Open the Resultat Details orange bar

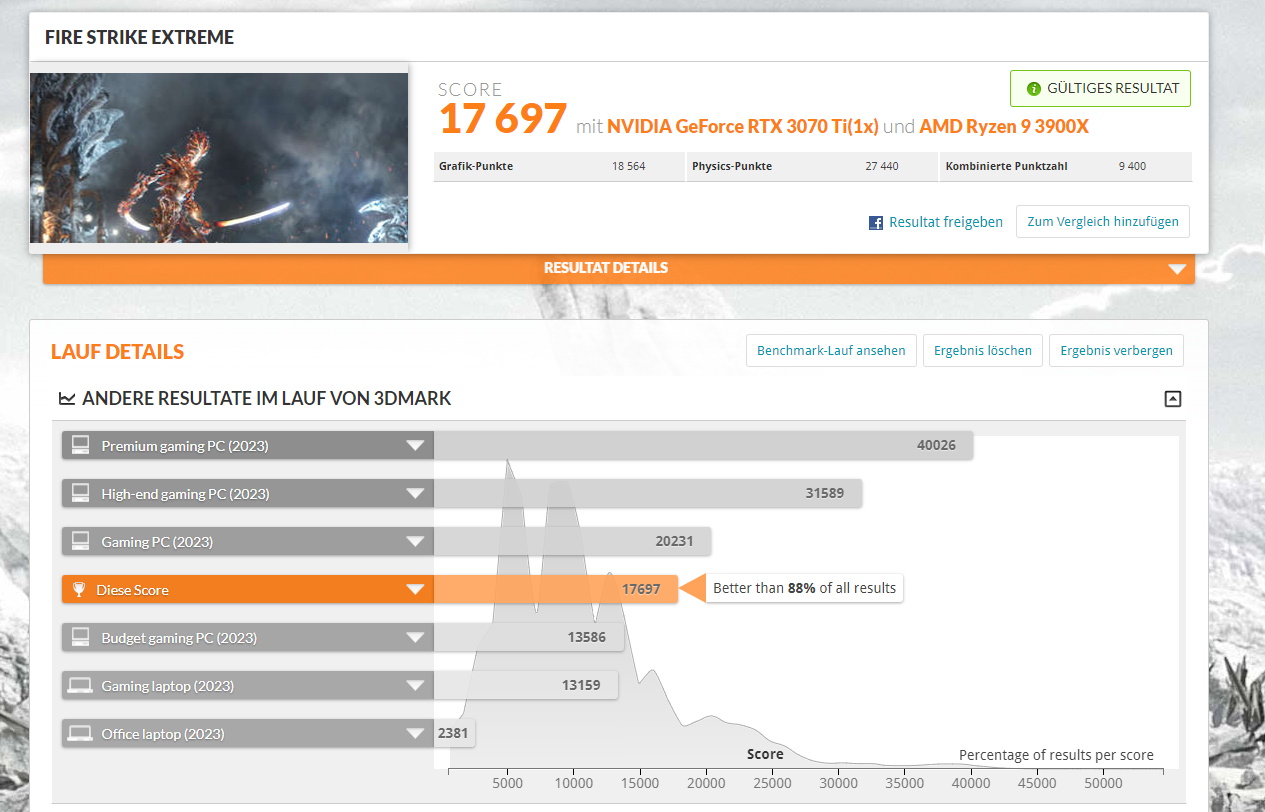tap(619, 268)
